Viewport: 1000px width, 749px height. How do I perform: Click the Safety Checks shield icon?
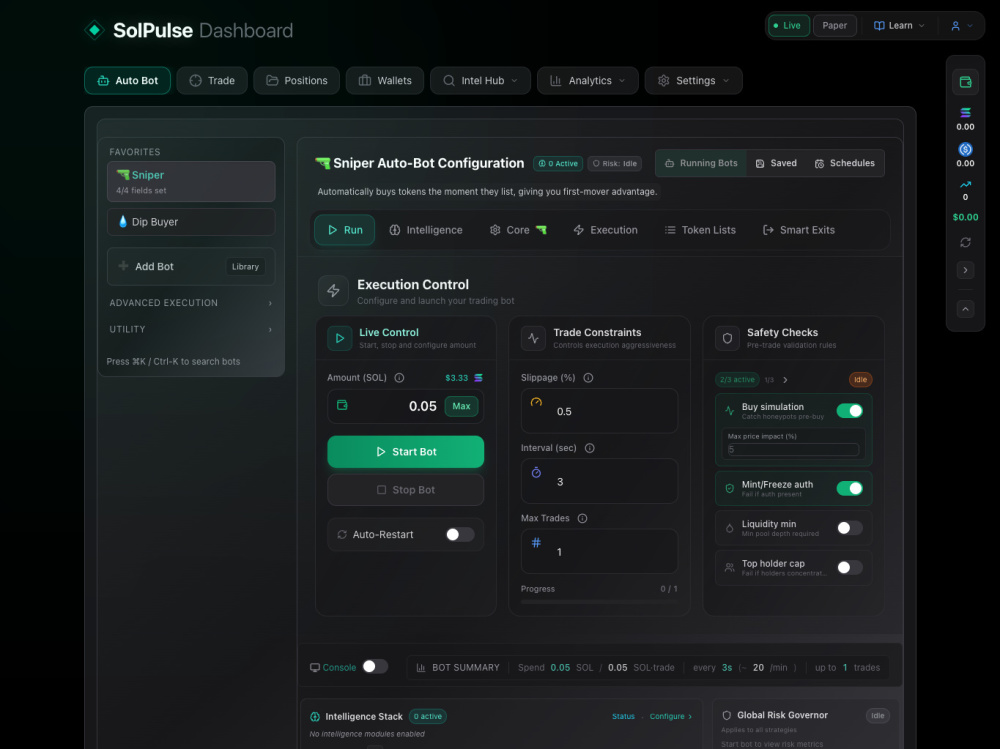coord(727,338)
